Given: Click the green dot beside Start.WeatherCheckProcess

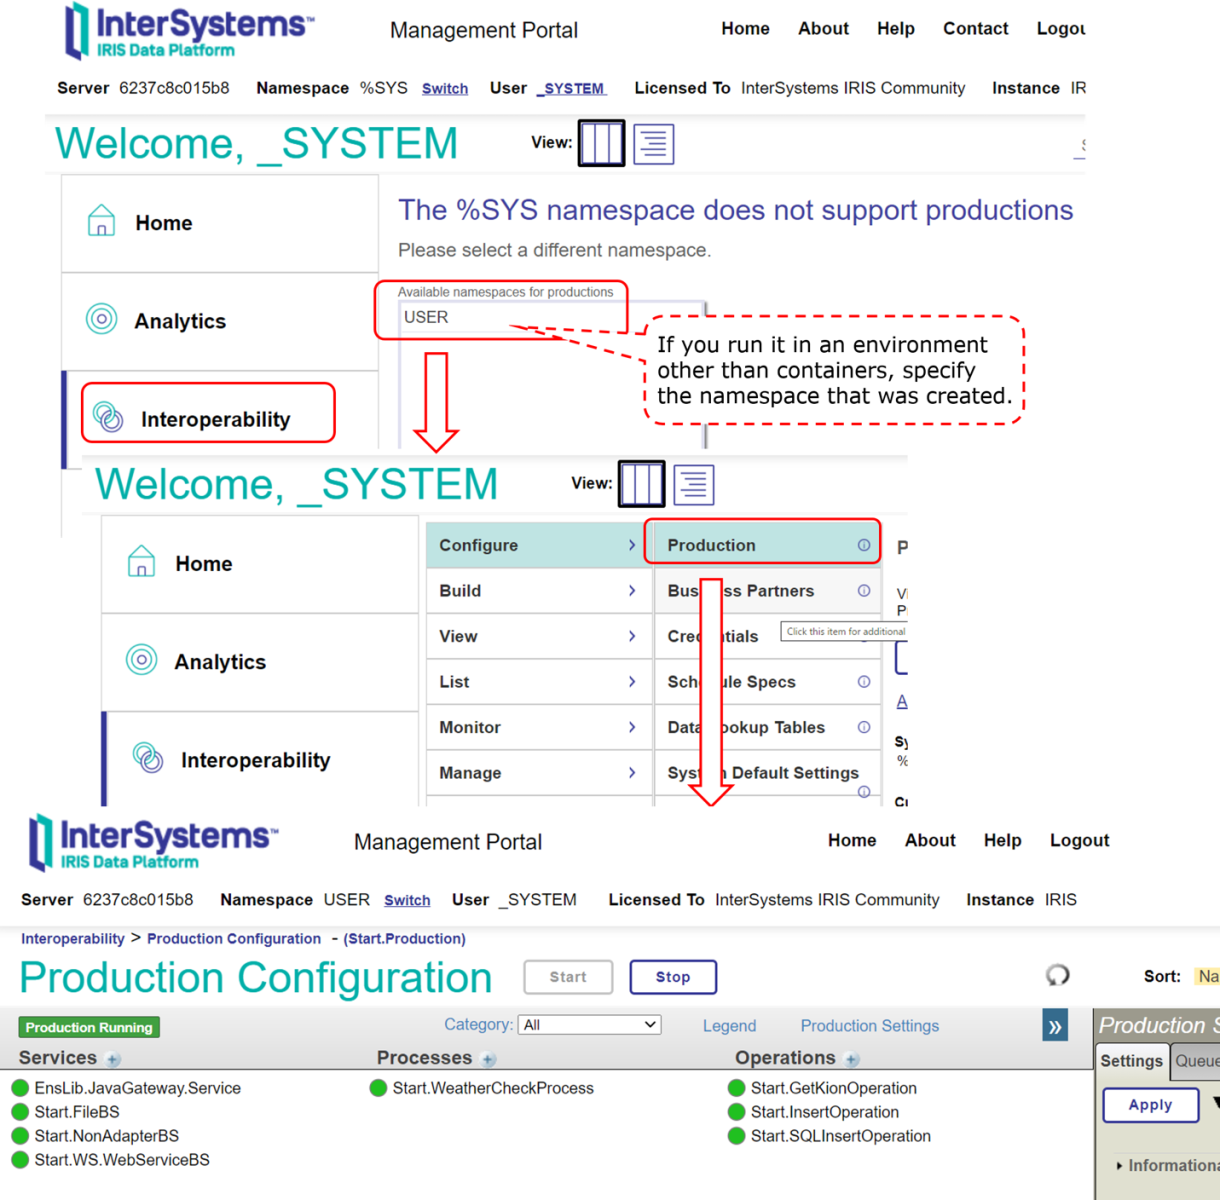Looking at the screenshot, I should (x=380, y=1087).
